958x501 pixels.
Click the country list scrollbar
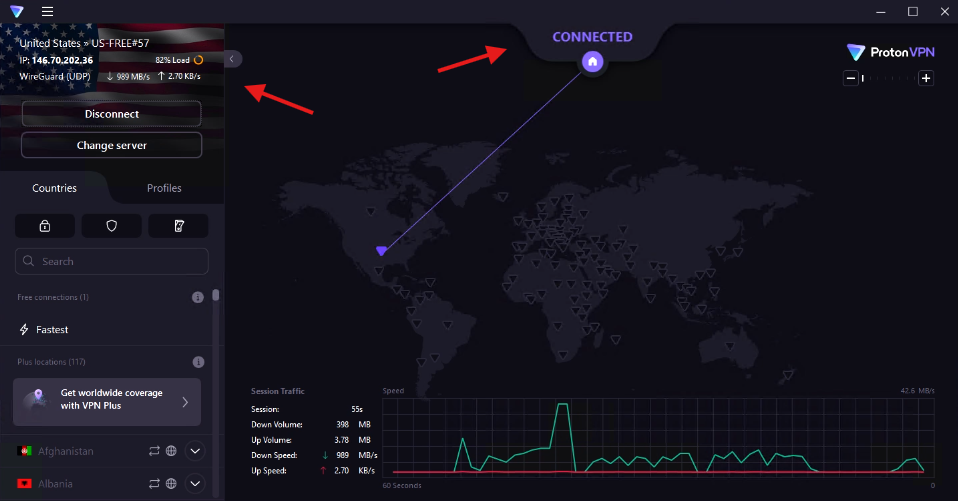(x=216, y=295)
